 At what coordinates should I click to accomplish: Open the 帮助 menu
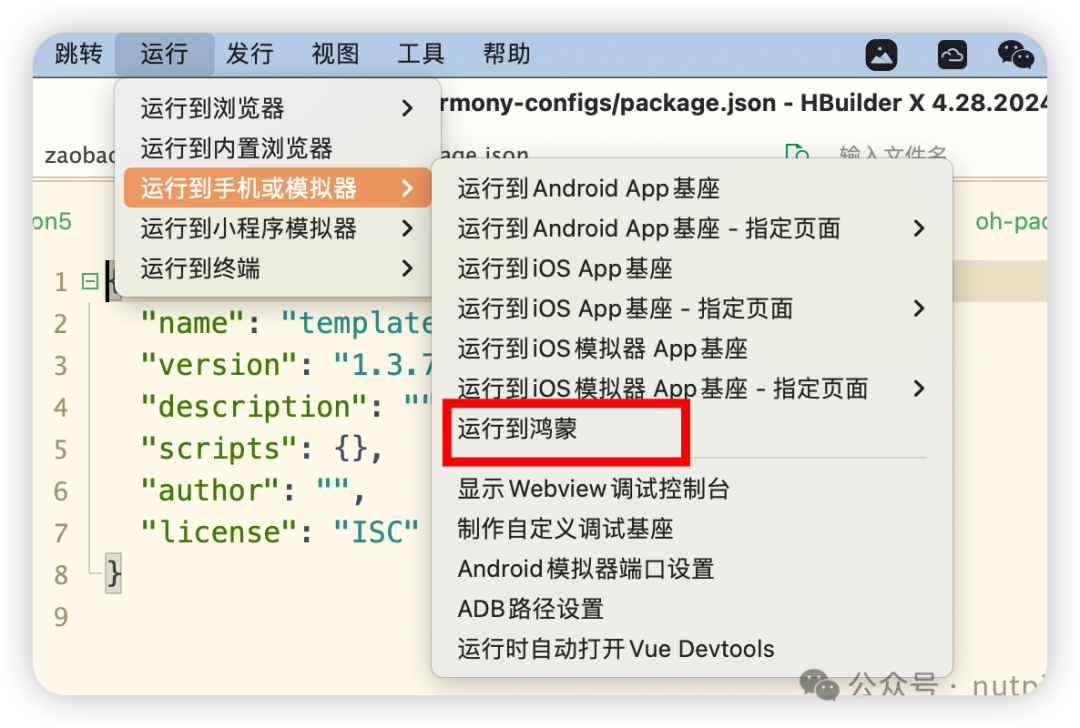tap(507, 54)
